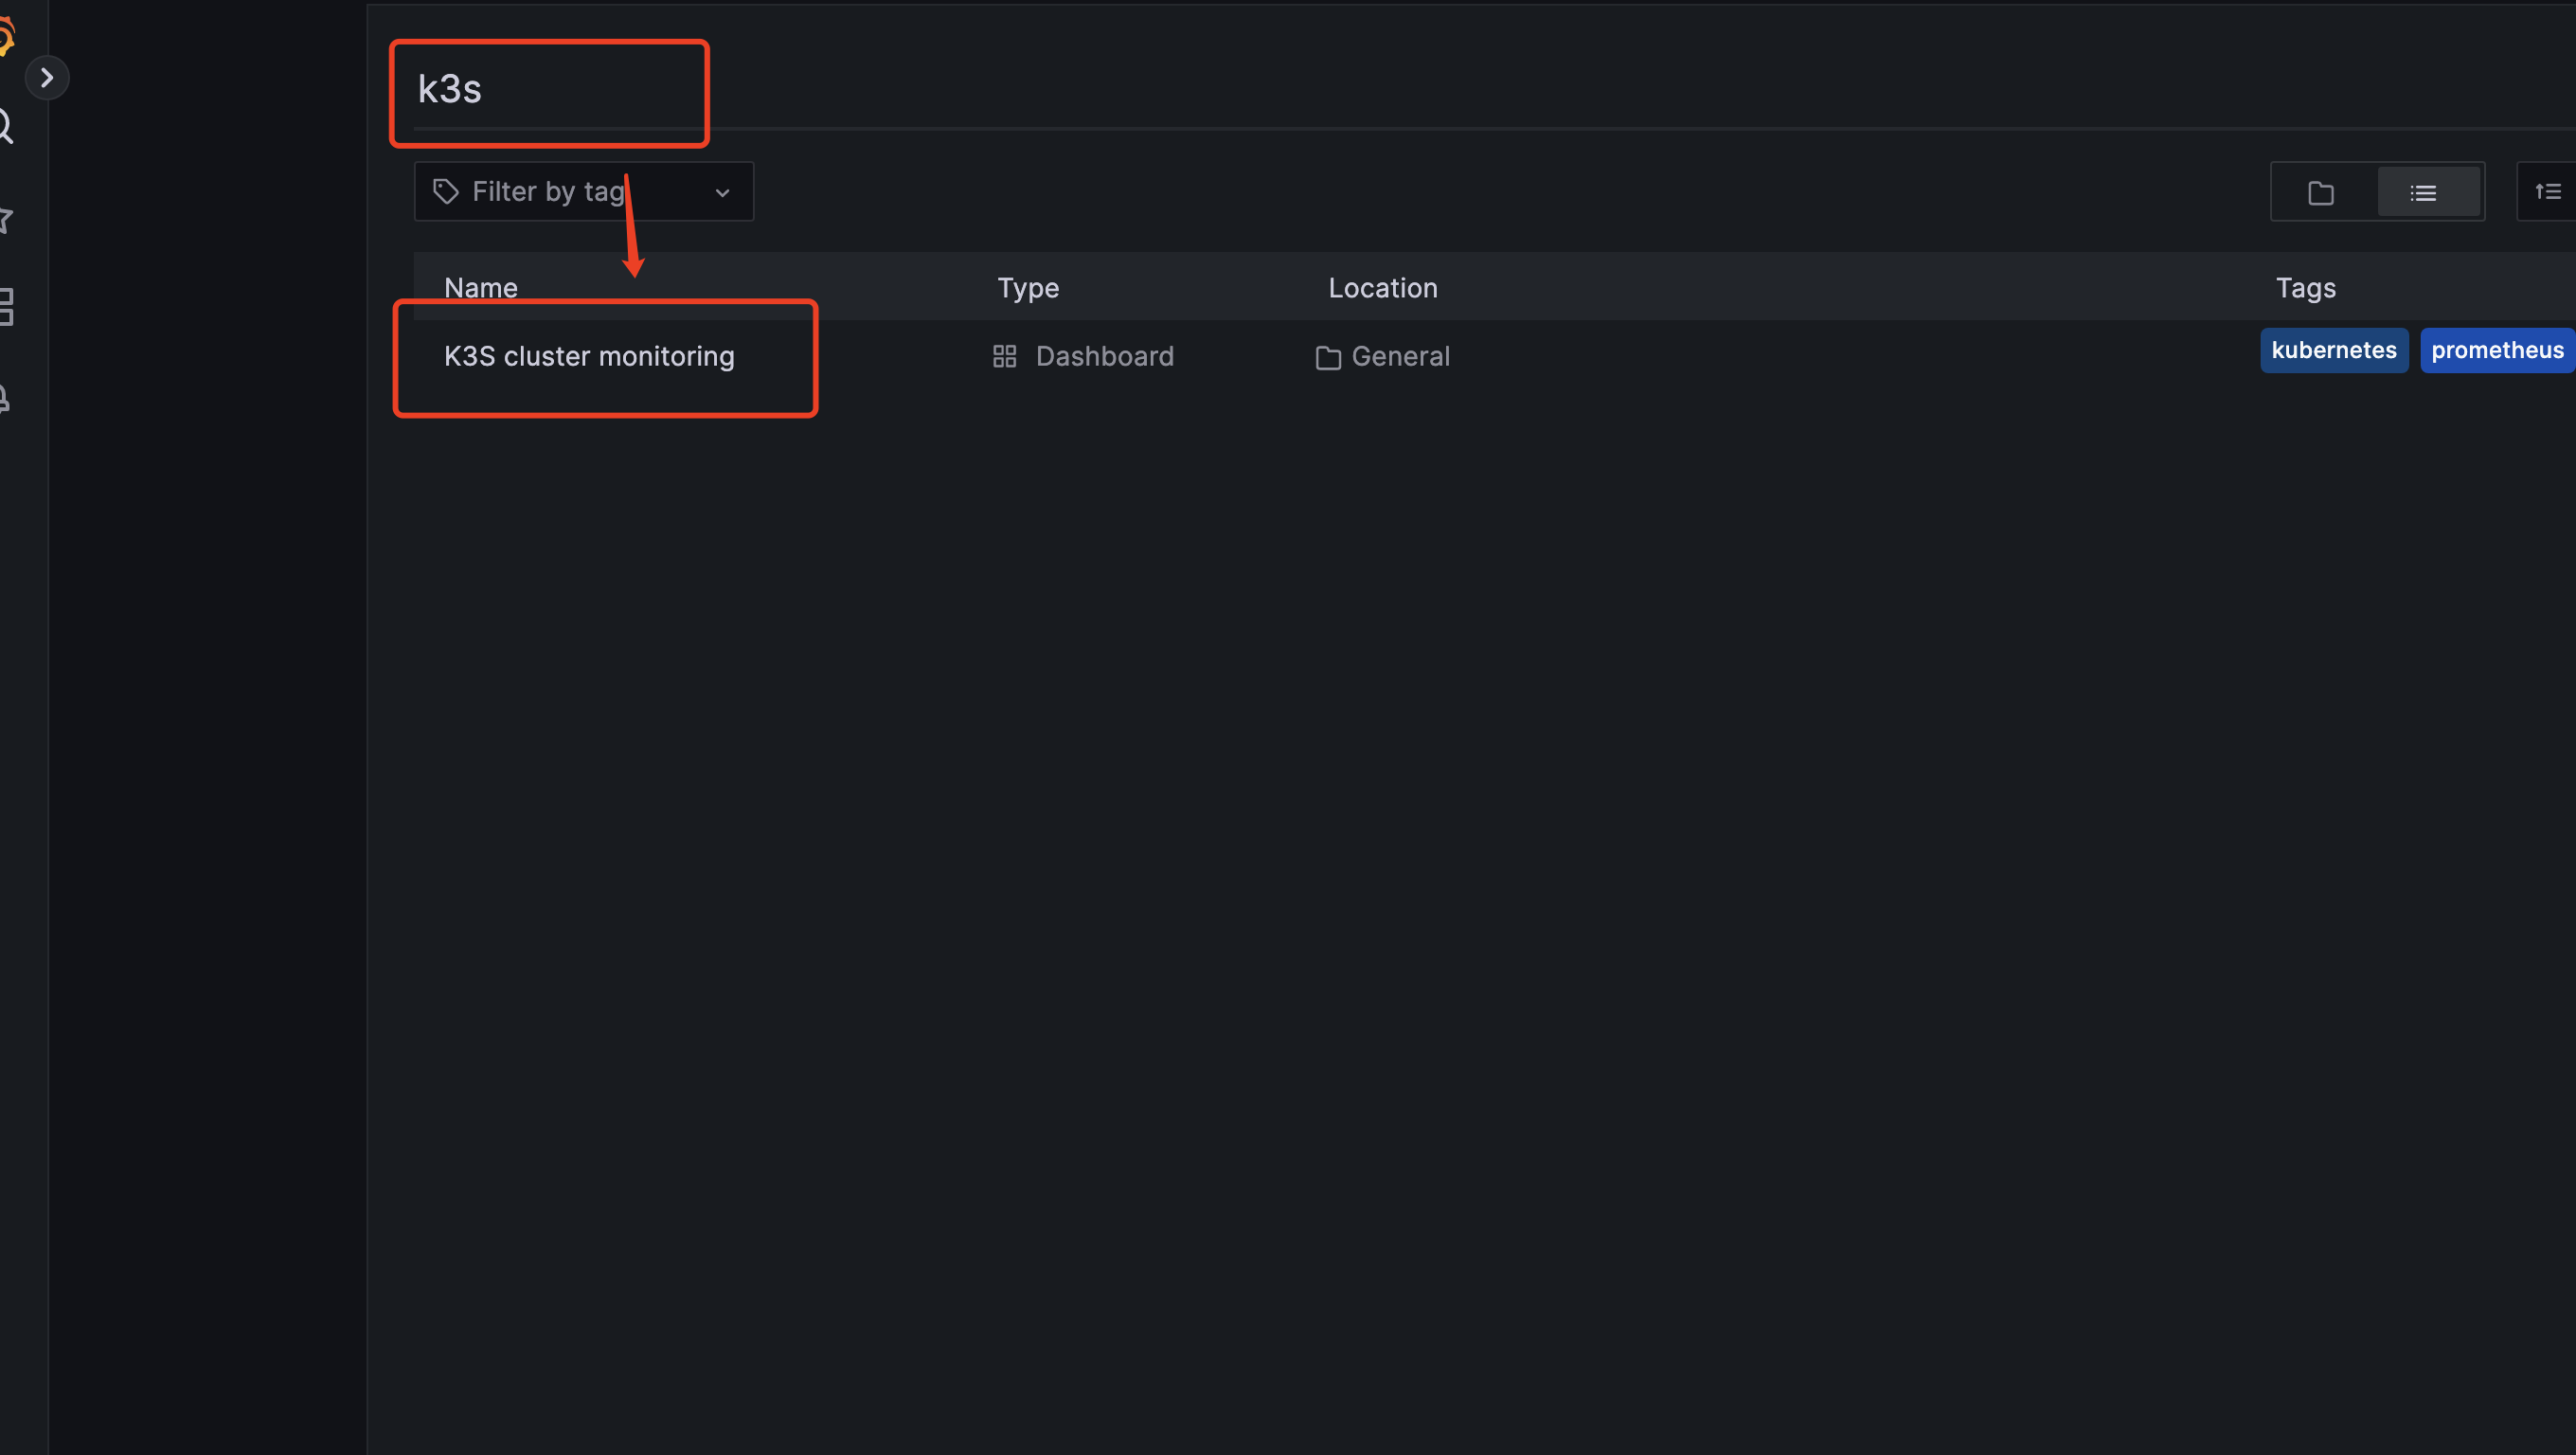Click the Tags column header
Screen dimensions: 2576x1455
pyautogui.click(x=2305, y=288)
